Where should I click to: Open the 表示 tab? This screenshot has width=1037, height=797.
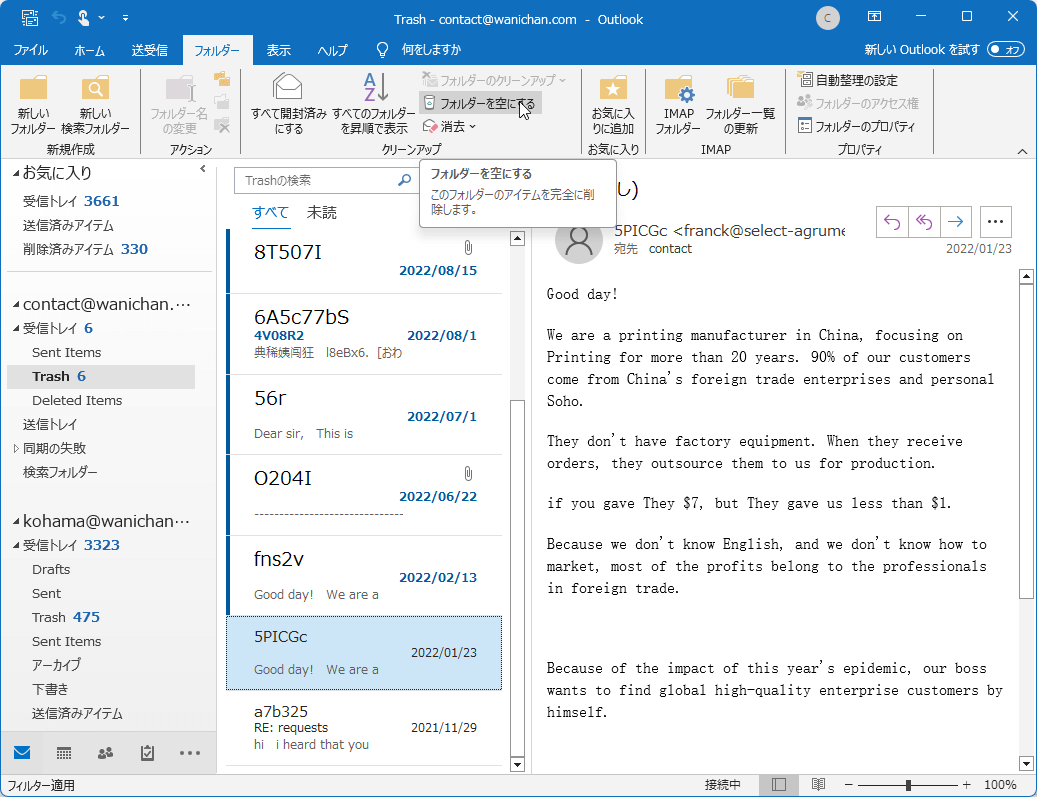click(x=278, y=50)
